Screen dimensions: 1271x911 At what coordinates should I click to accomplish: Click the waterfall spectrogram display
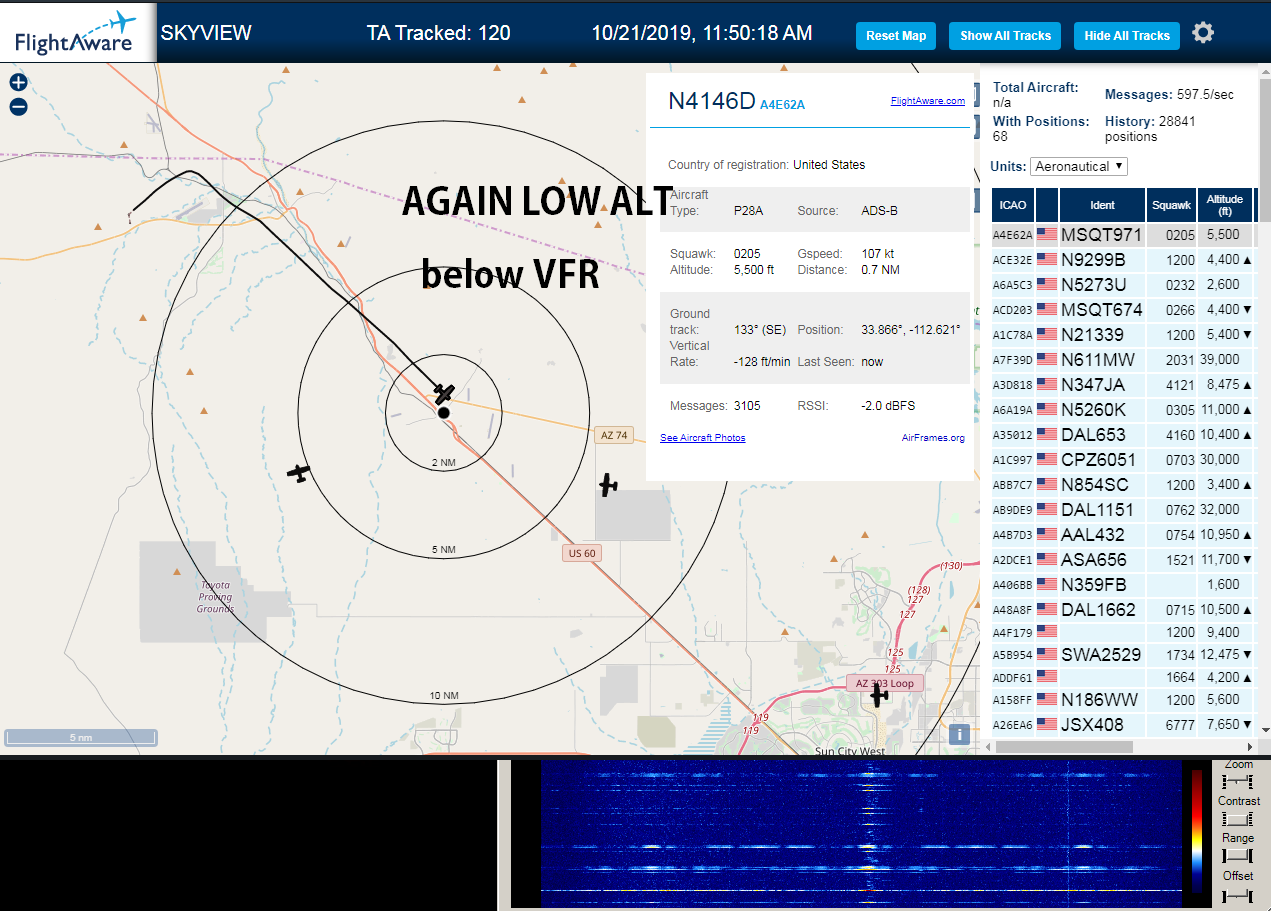(x=860, y=834)
